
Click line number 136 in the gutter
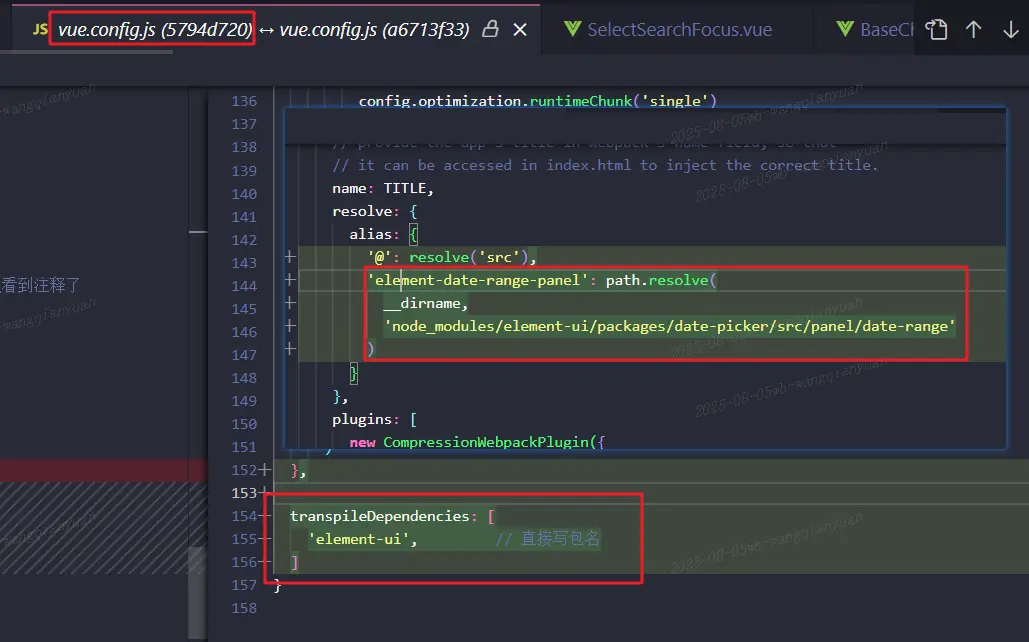(244, 101)
